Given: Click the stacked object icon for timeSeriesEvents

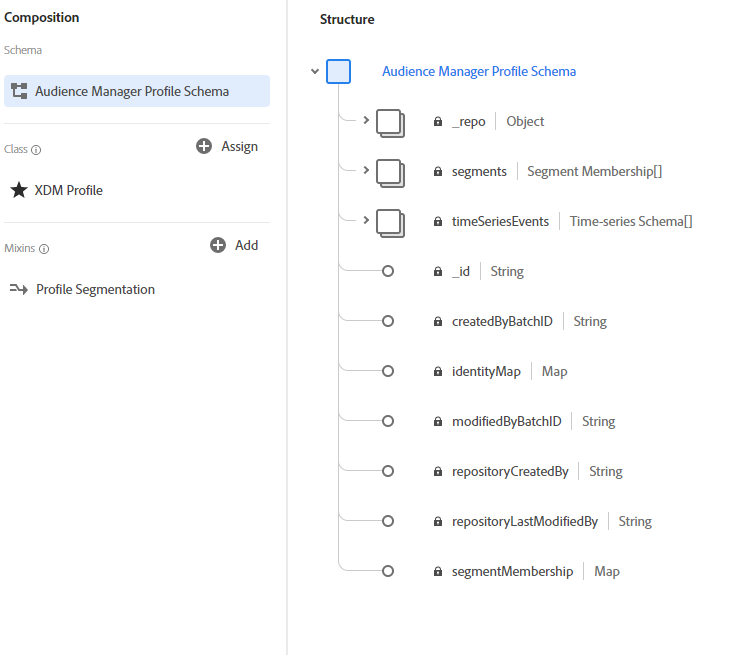Looking at the screenshot, I should pyautogui.click(x=390, y=222).
